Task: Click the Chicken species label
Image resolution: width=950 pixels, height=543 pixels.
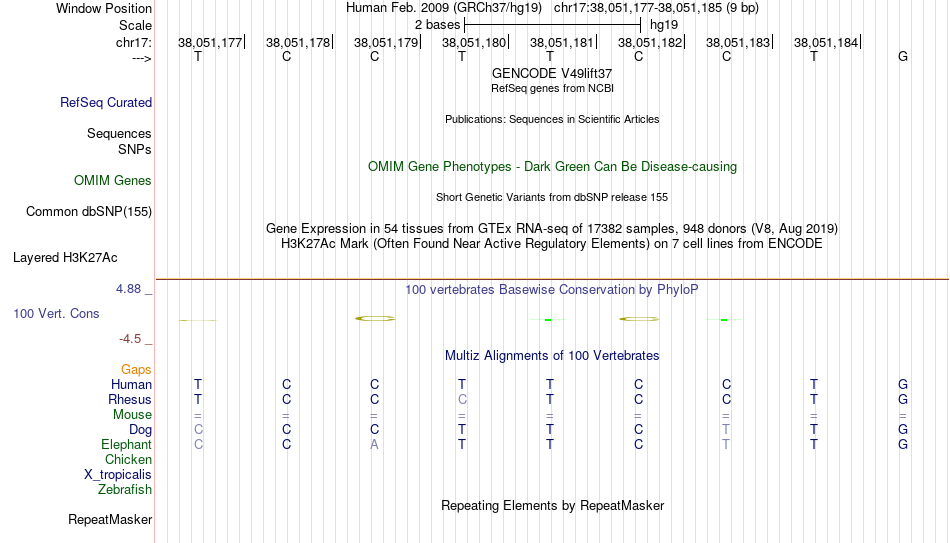Action: pyautogui.click(x=128, y=459)
